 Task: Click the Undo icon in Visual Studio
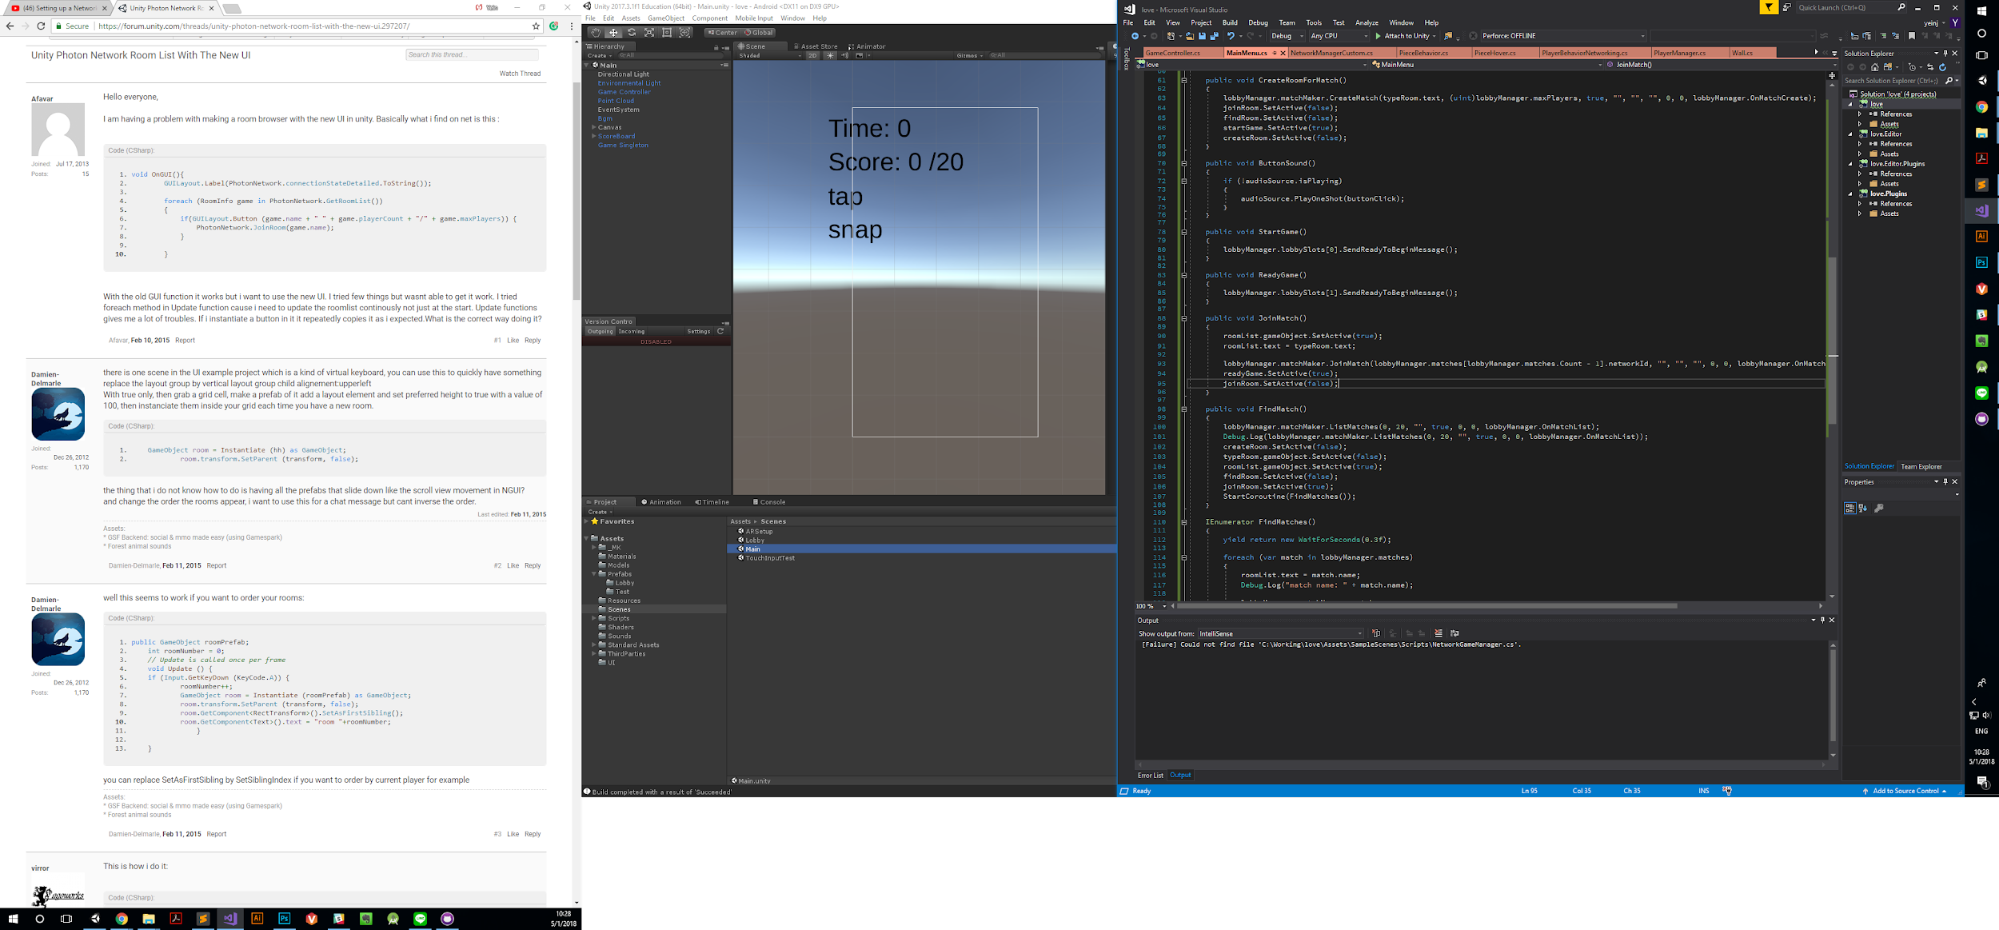[1231, 36]
